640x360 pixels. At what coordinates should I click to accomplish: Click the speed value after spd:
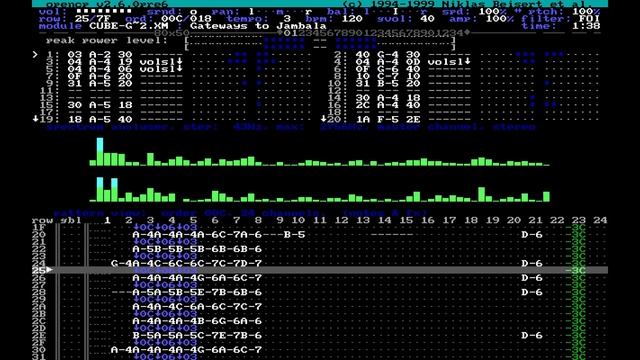tap(492, 11)
